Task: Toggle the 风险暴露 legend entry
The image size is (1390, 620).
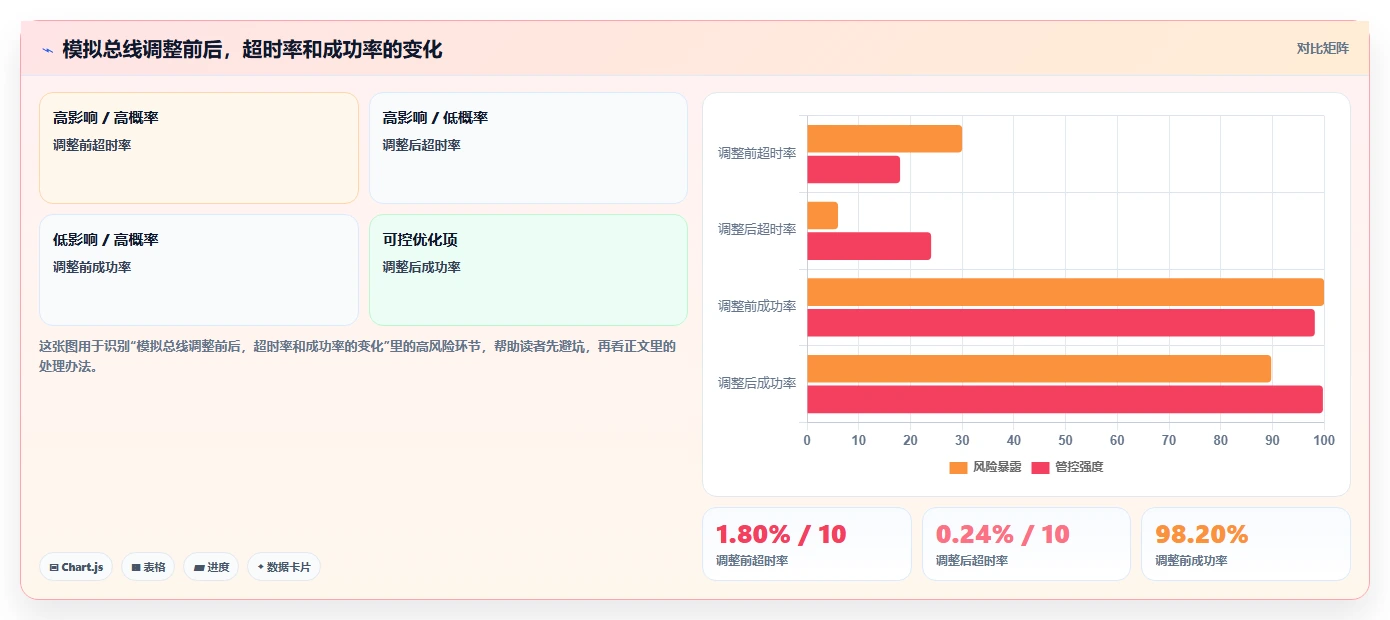Action: [x=985, y=467]
